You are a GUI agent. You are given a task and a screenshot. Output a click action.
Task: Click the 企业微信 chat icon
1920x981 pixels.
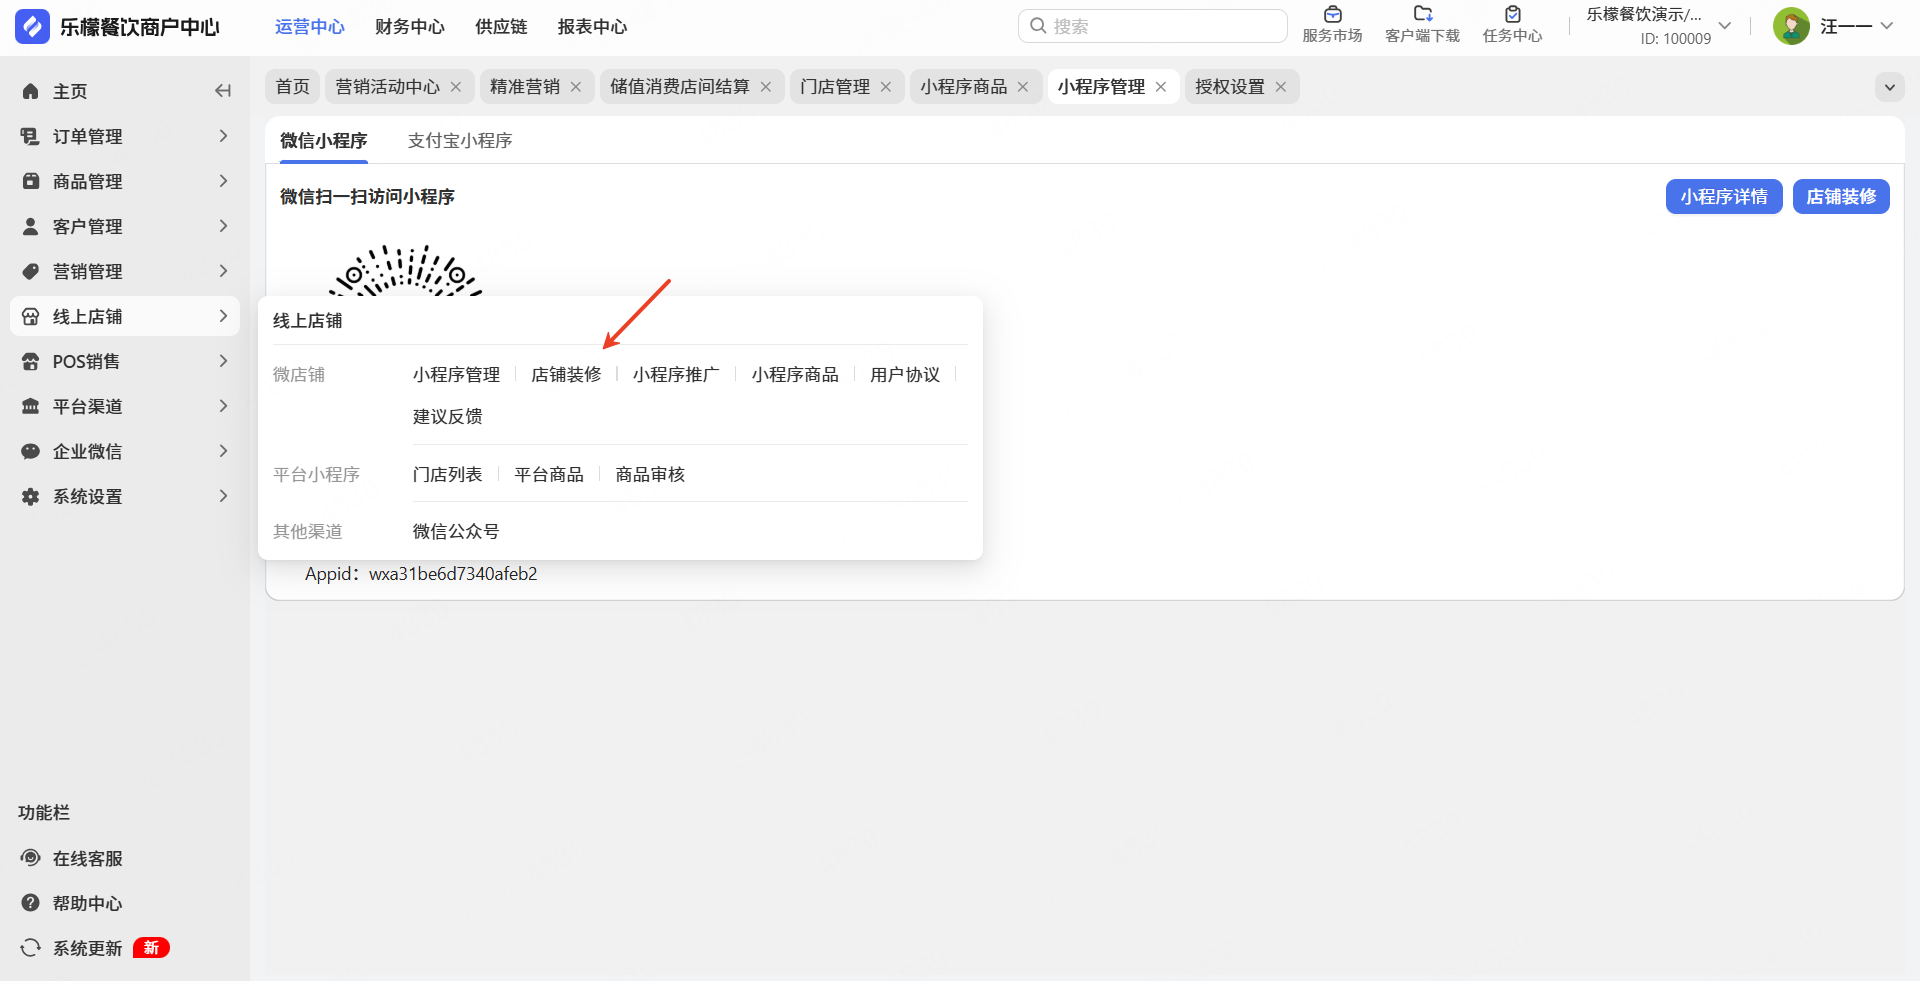[x=31, y=451]
